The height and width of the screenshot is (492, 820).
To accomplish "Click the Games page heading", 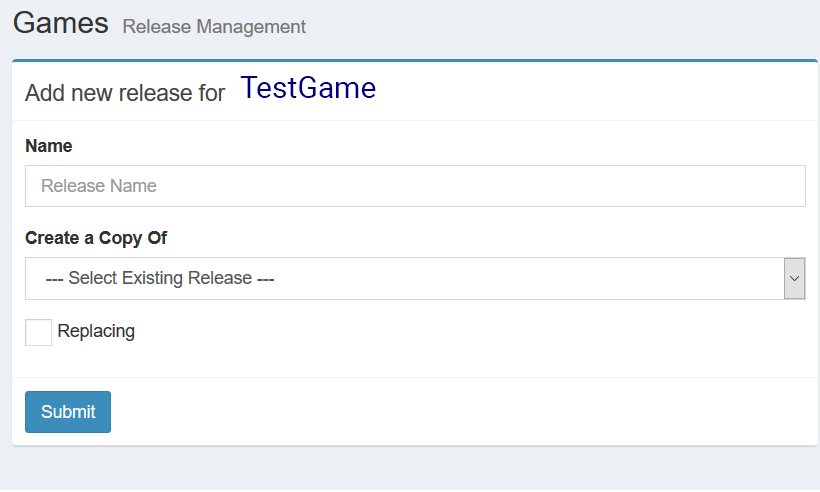I will [x=61, y=24].
